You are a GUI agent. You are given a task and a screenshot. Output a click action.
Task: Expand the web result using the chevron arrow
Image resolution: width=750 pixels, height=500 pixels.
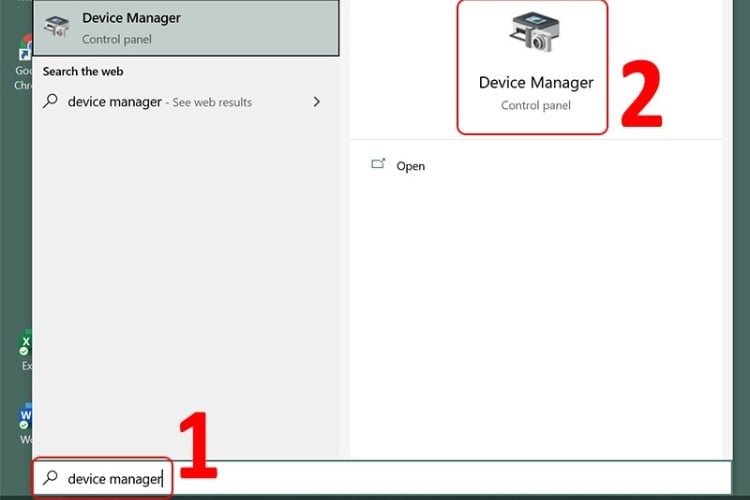[x=317, y=102]
